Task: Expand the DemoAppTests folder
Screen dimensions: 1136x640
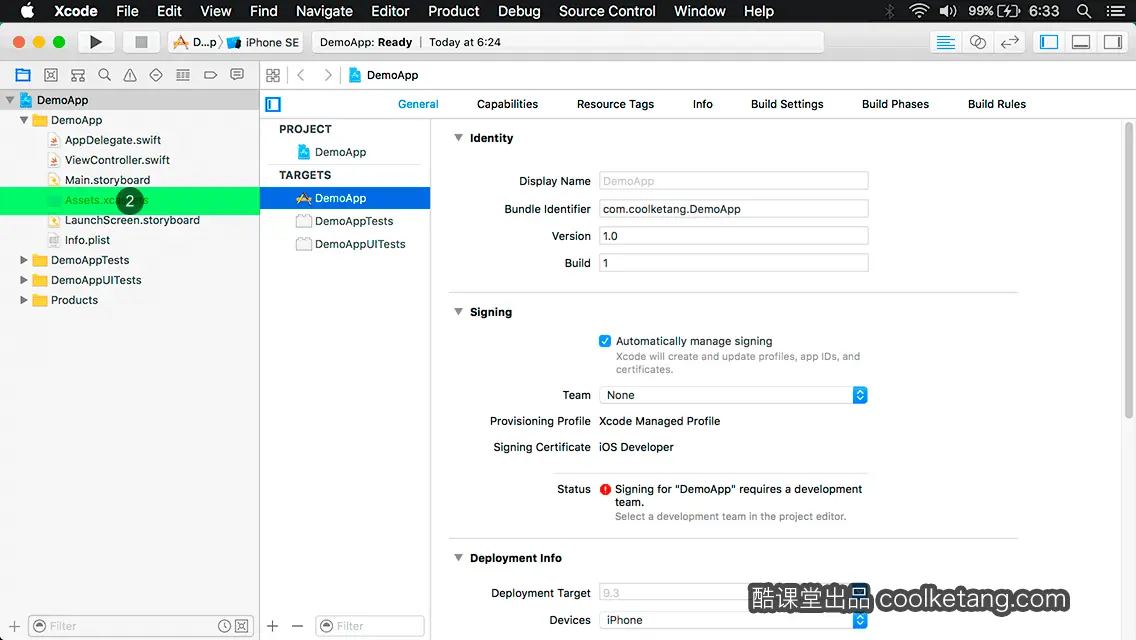Action: click(24, 259)
